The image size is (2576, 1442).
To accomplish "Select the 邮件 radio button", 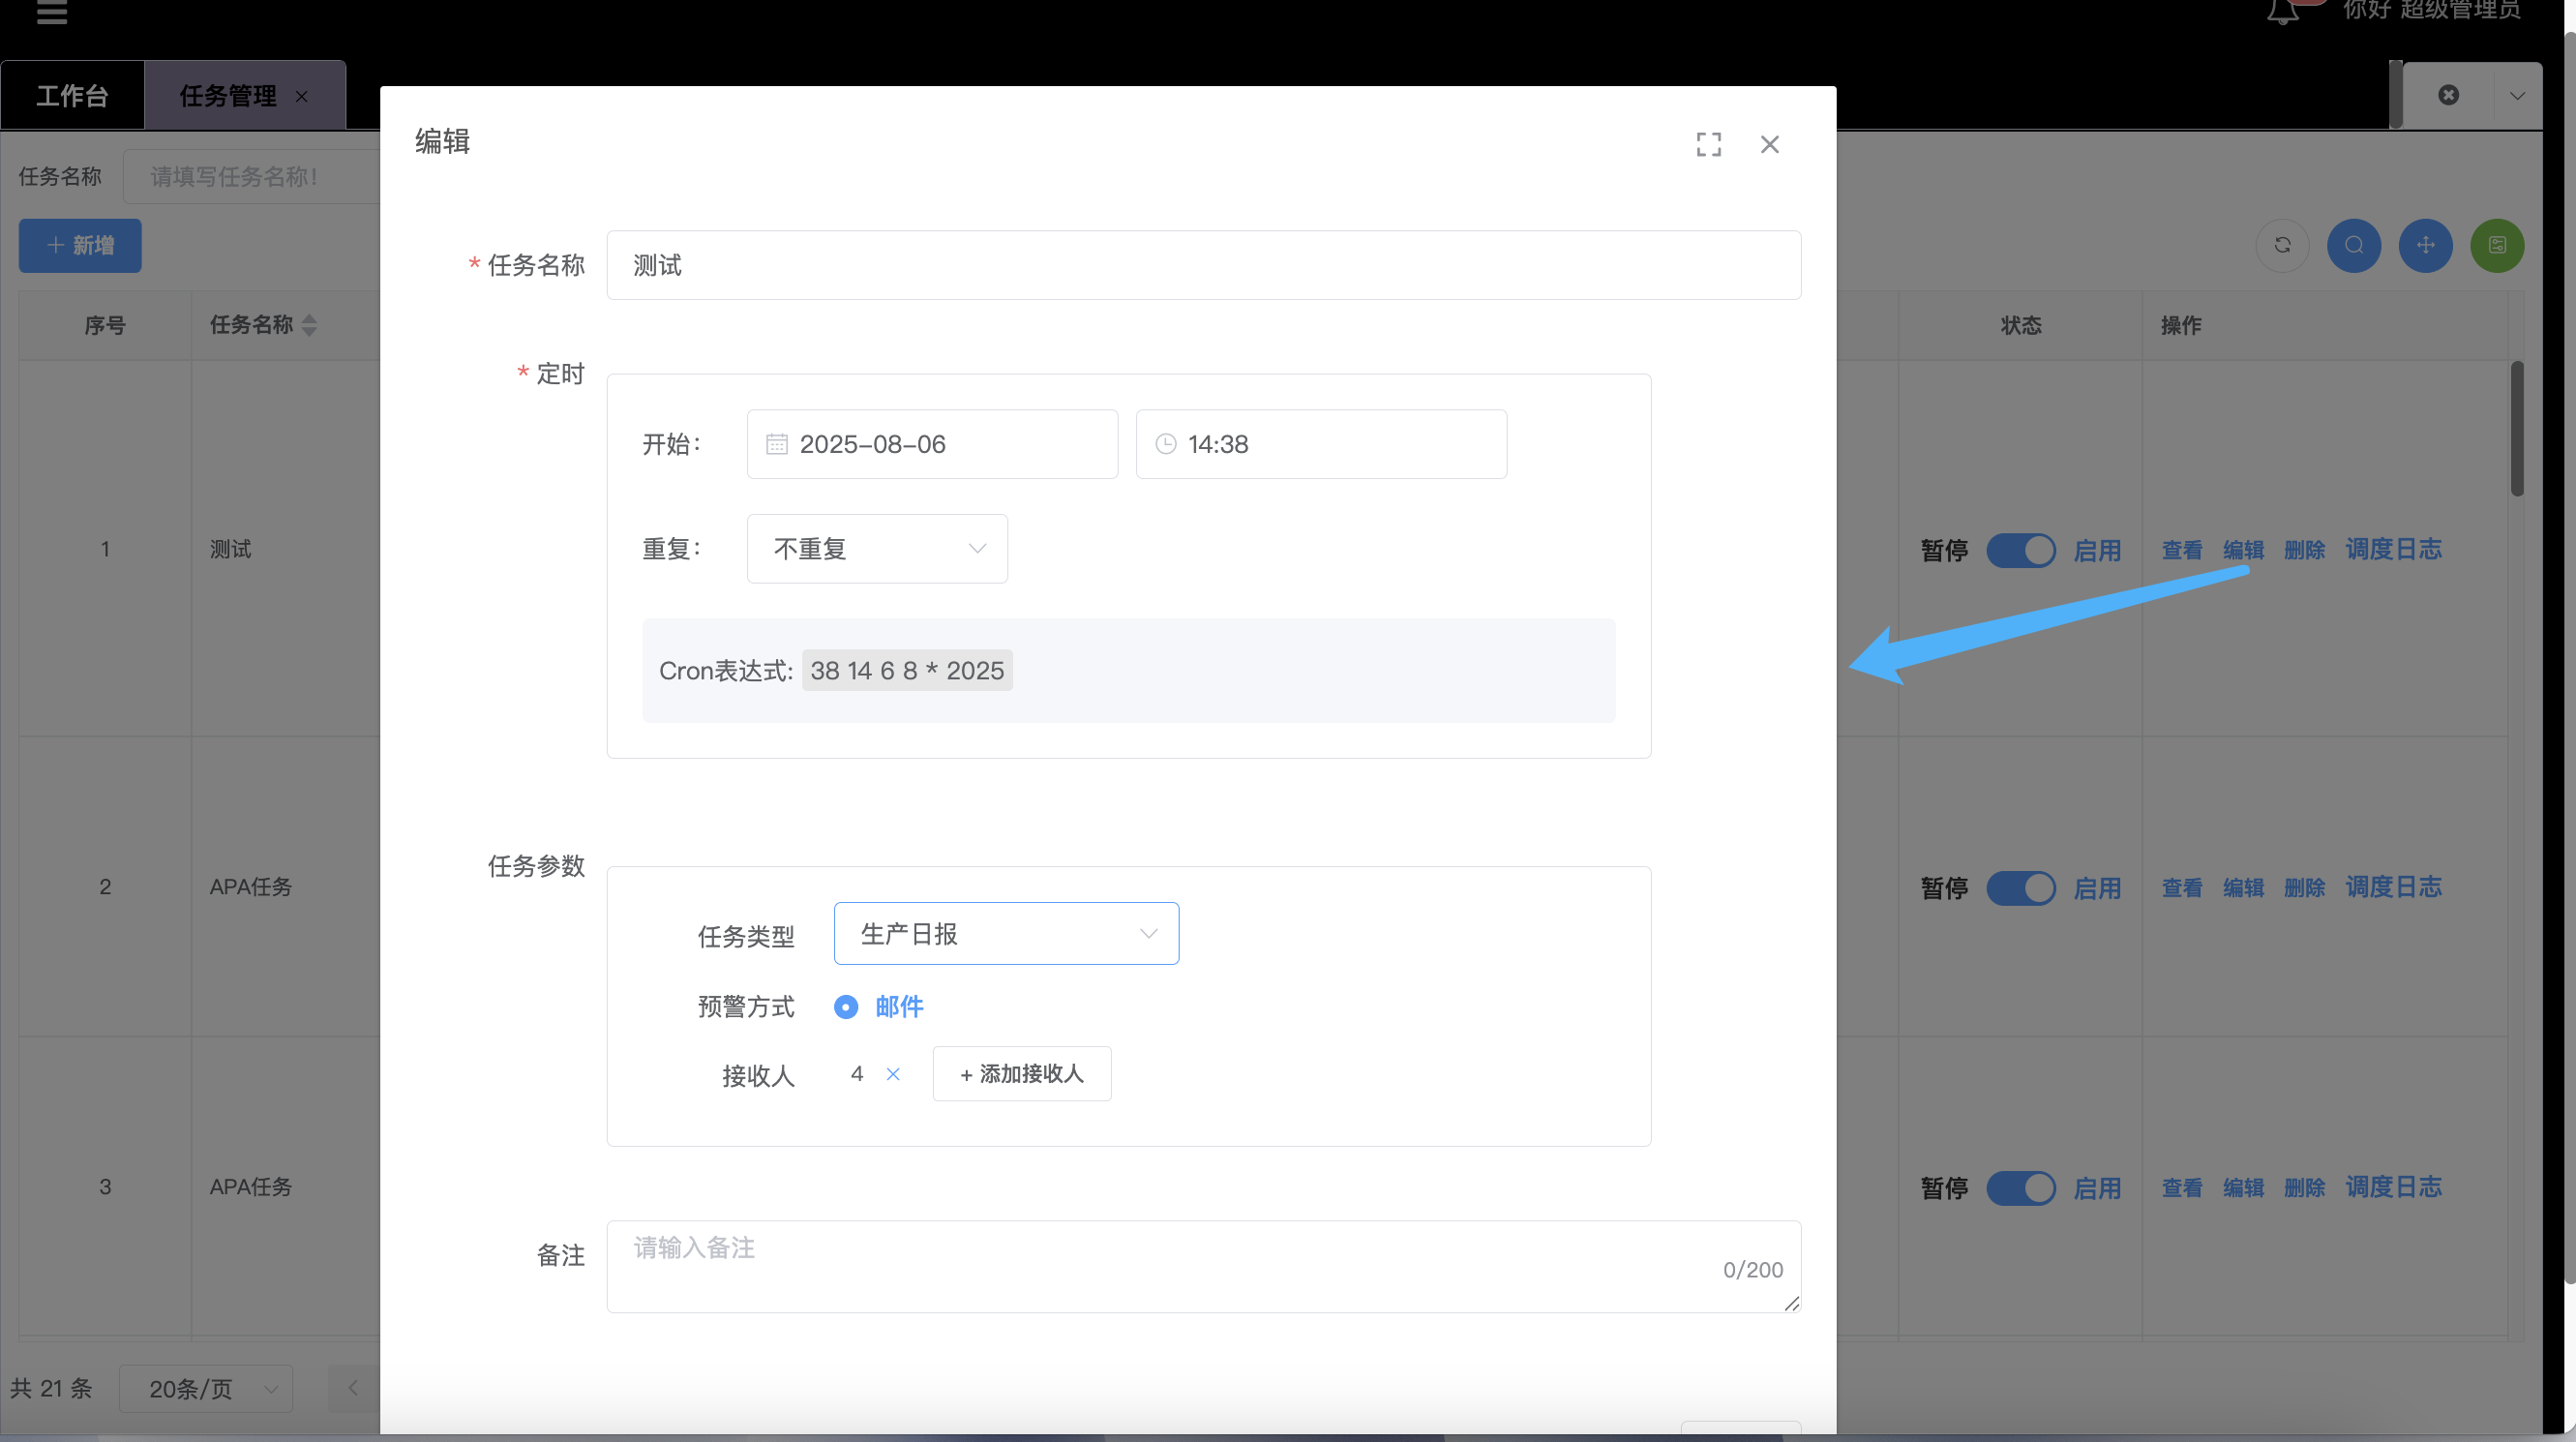I will (x=846, y=1007).
